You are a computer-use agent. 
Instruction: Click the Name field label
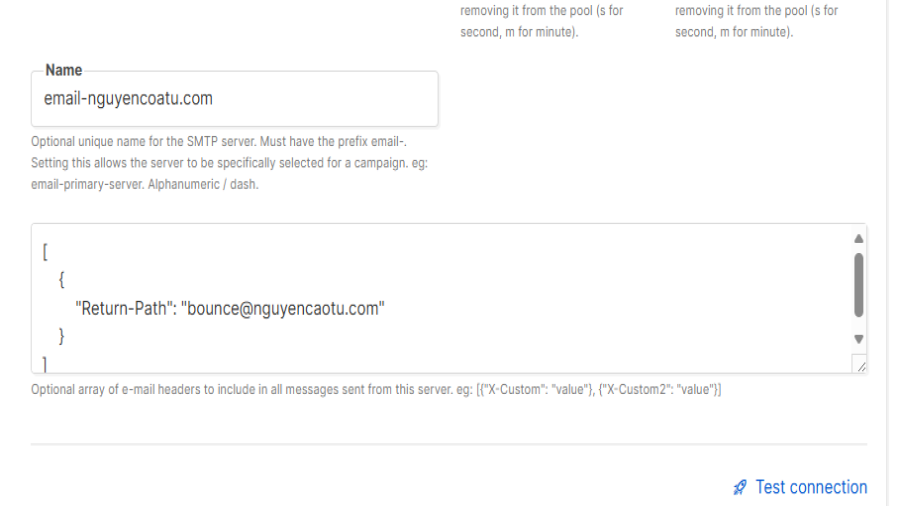tap(64, 70)
